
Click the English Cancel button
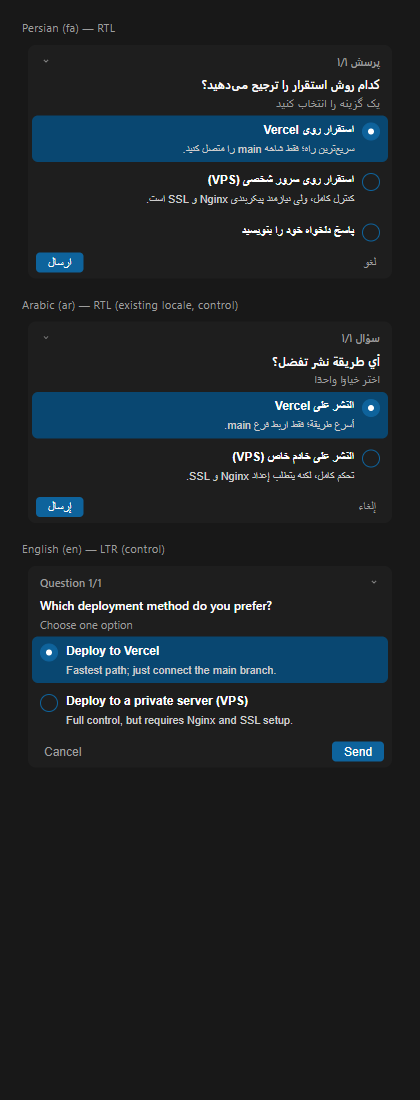point(63,751)
